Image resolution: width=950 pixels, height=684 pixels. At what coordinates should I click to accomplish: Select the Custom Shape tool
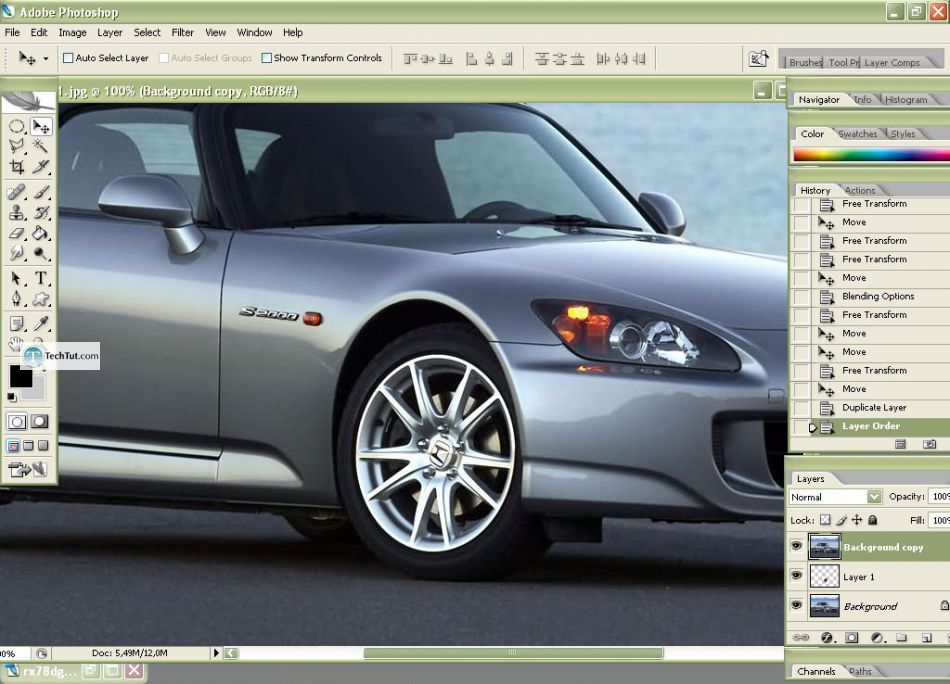pos(41,299)
